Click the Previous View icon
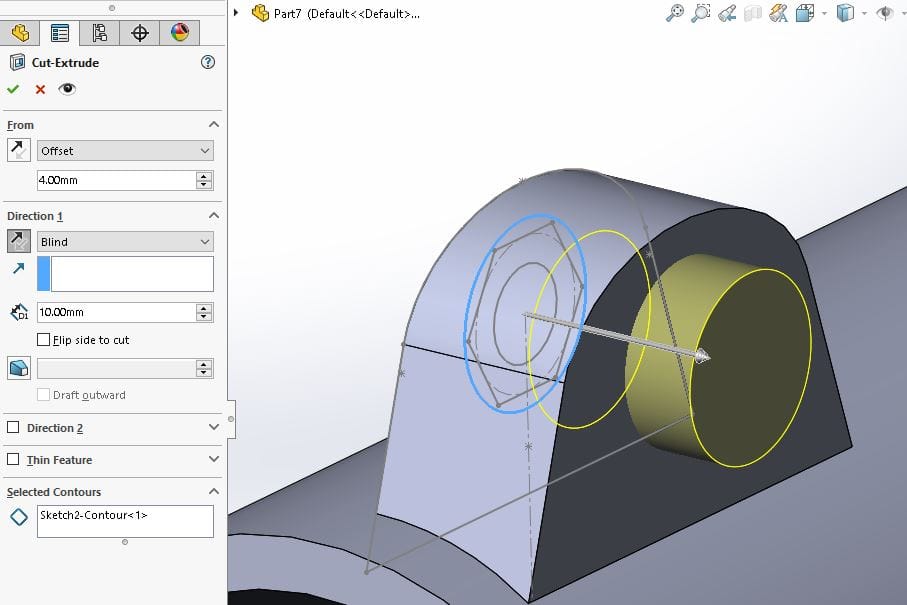This screenshot has height=605, width=907. [x=727, y=13]
